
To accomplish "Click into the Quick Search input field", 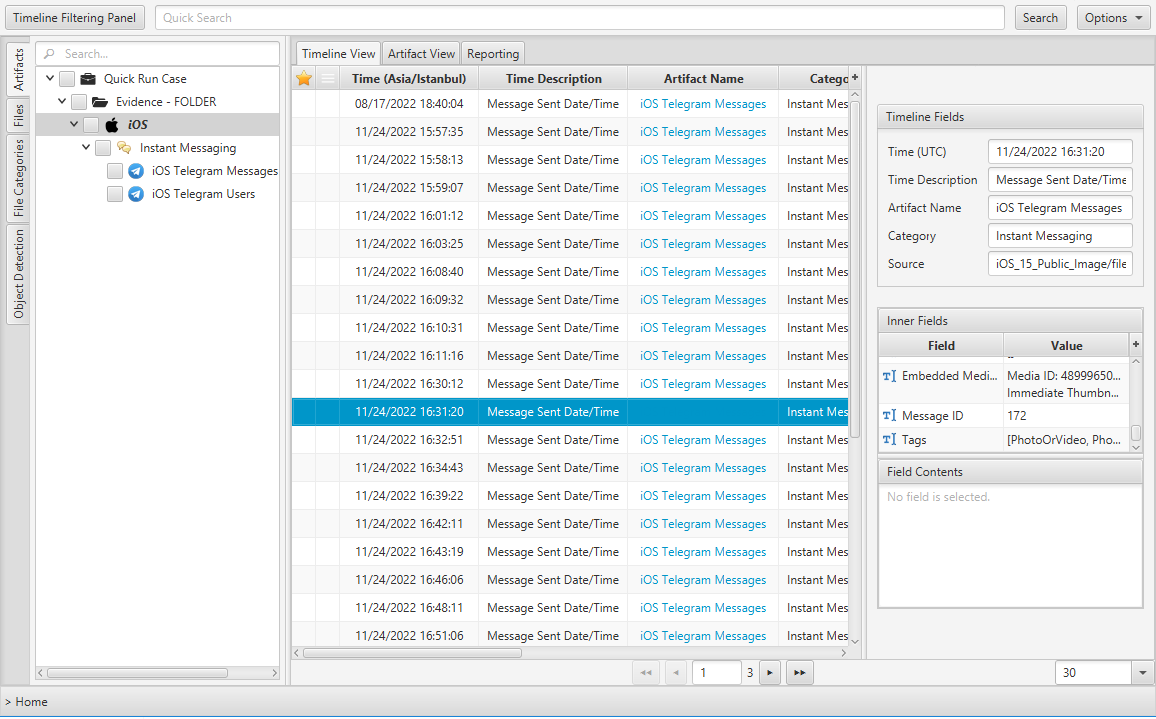I will click(580, 18).
